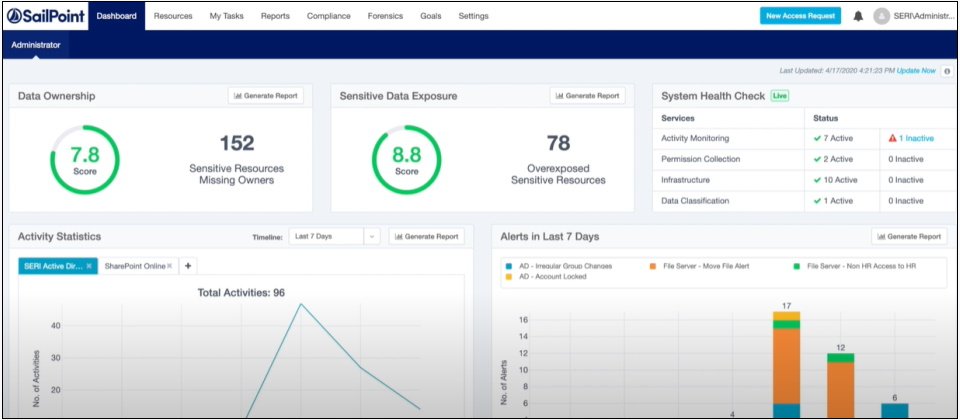This screenshot has height=420, width=960.
Task: Generate Report for Activity Statistics
Action: (x=427, y=236)
